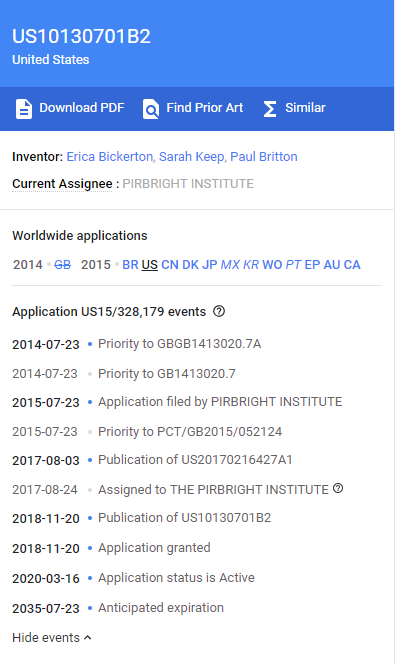
Task: Open inventor Erica Bickerton link
Action: (x=111, y=157)
